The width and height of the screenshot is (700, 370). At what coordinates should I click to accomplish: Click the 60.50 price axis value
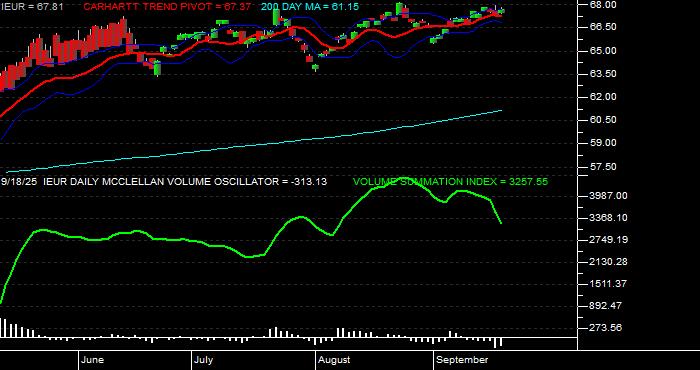pos(604,120)
